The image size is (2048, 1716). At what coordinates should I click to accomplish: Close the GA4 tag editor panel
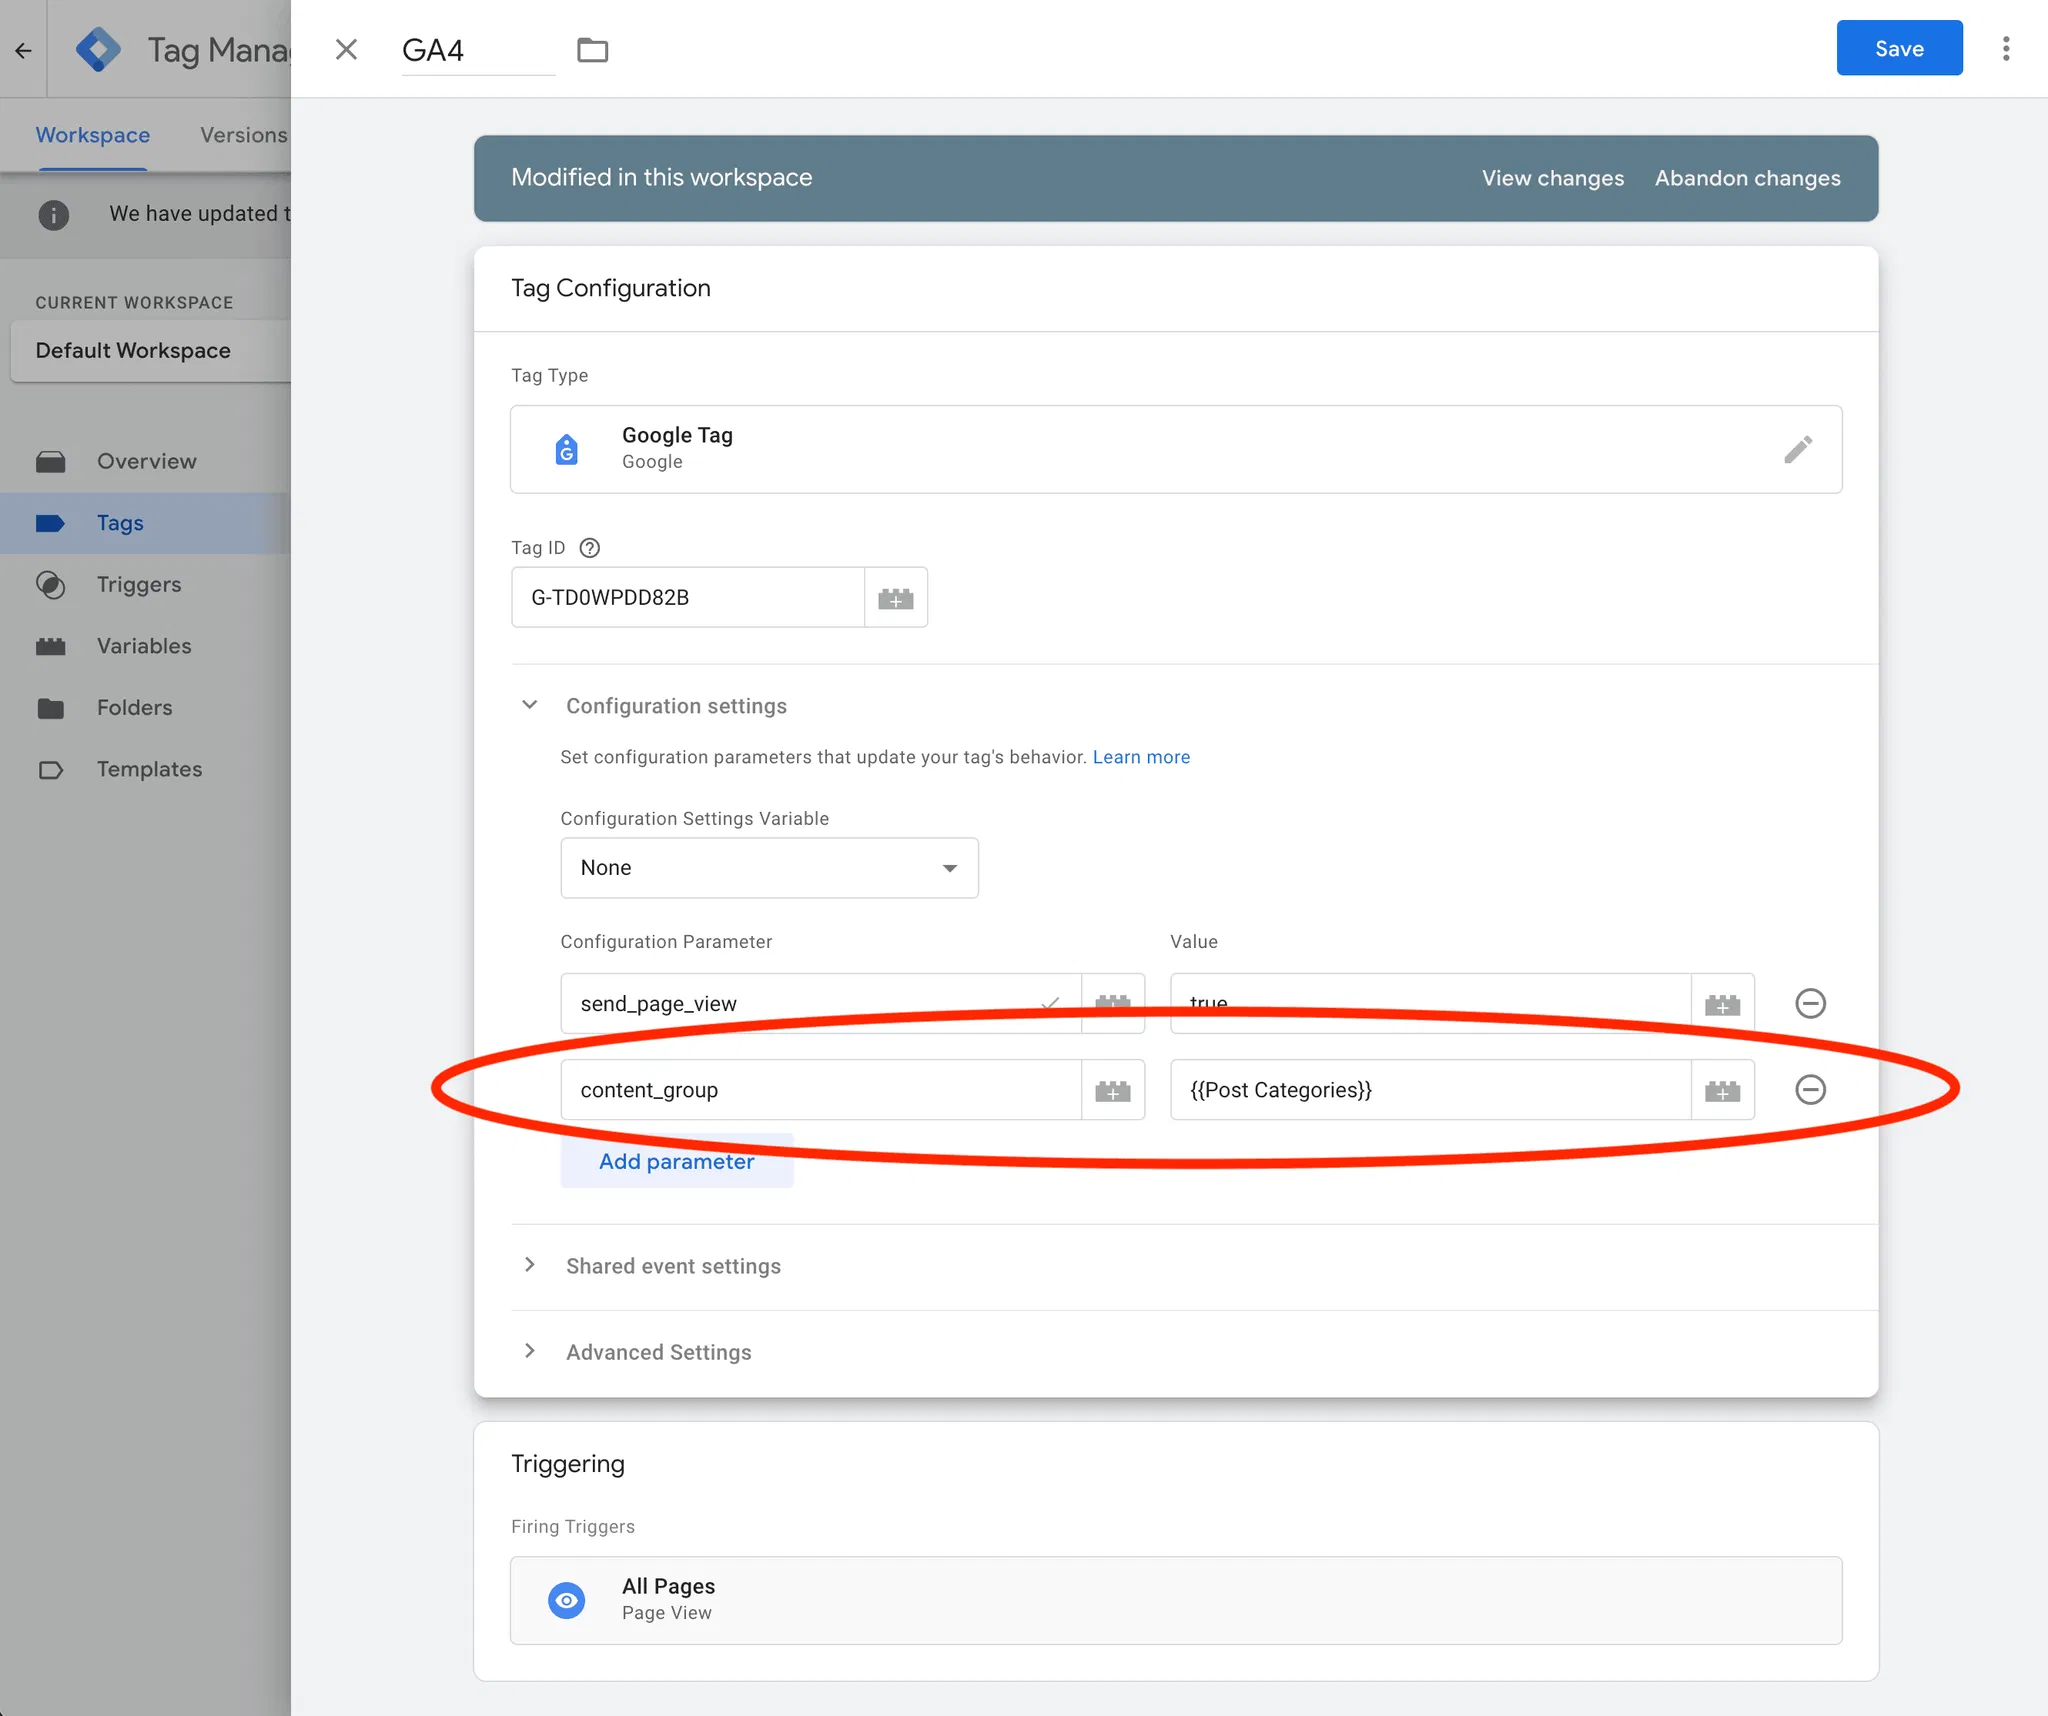(x=346, y=50)
